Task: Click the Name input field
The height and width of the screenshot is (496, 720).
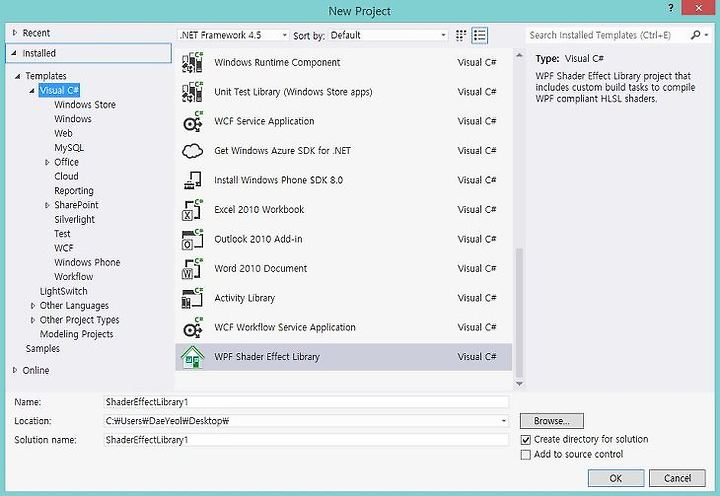Action: tap(306, 402)
